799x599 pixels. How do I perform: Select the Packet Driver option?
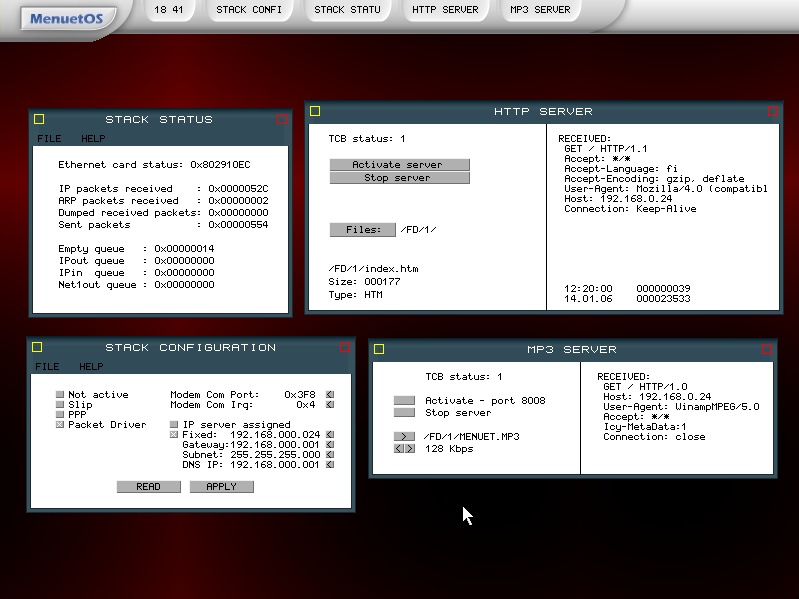pyautogui.click(x=60, y=425)
